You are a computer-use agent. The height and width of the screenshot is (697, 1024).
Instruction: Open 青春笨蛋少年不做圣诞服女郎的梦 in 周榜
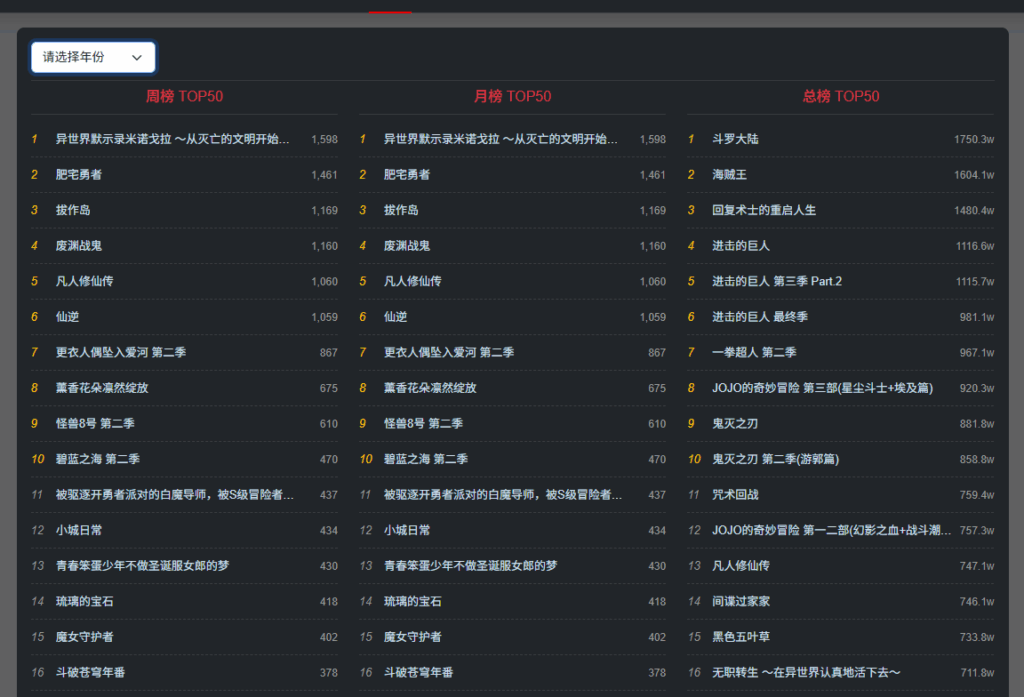tap(142, 566)
